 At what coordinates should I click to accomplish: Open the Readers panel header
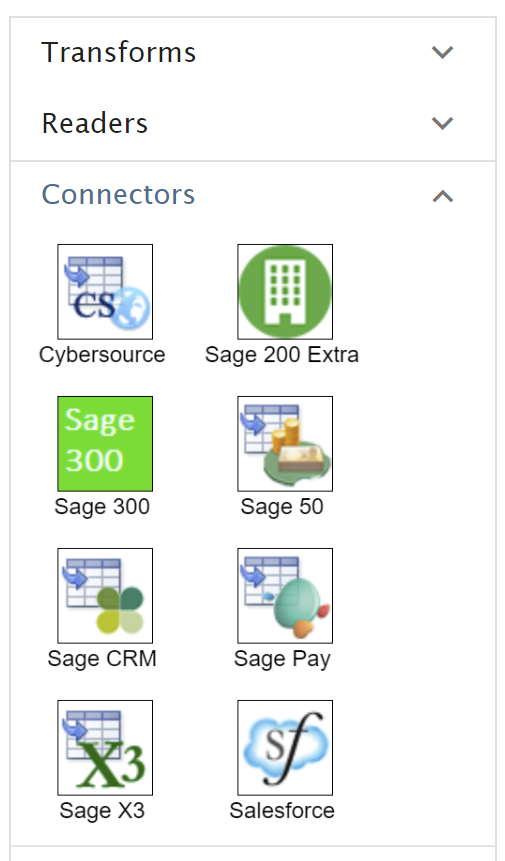click(252, 124)
